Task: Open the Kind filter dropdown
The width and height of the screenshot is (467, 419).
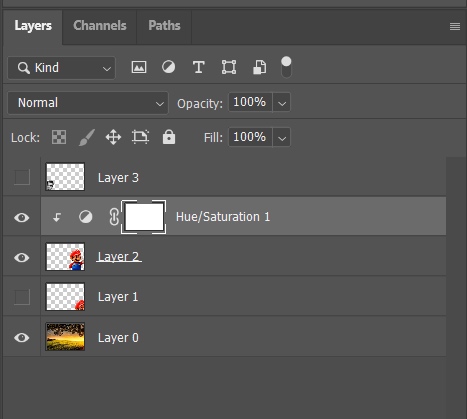Action: click(62, 68)
